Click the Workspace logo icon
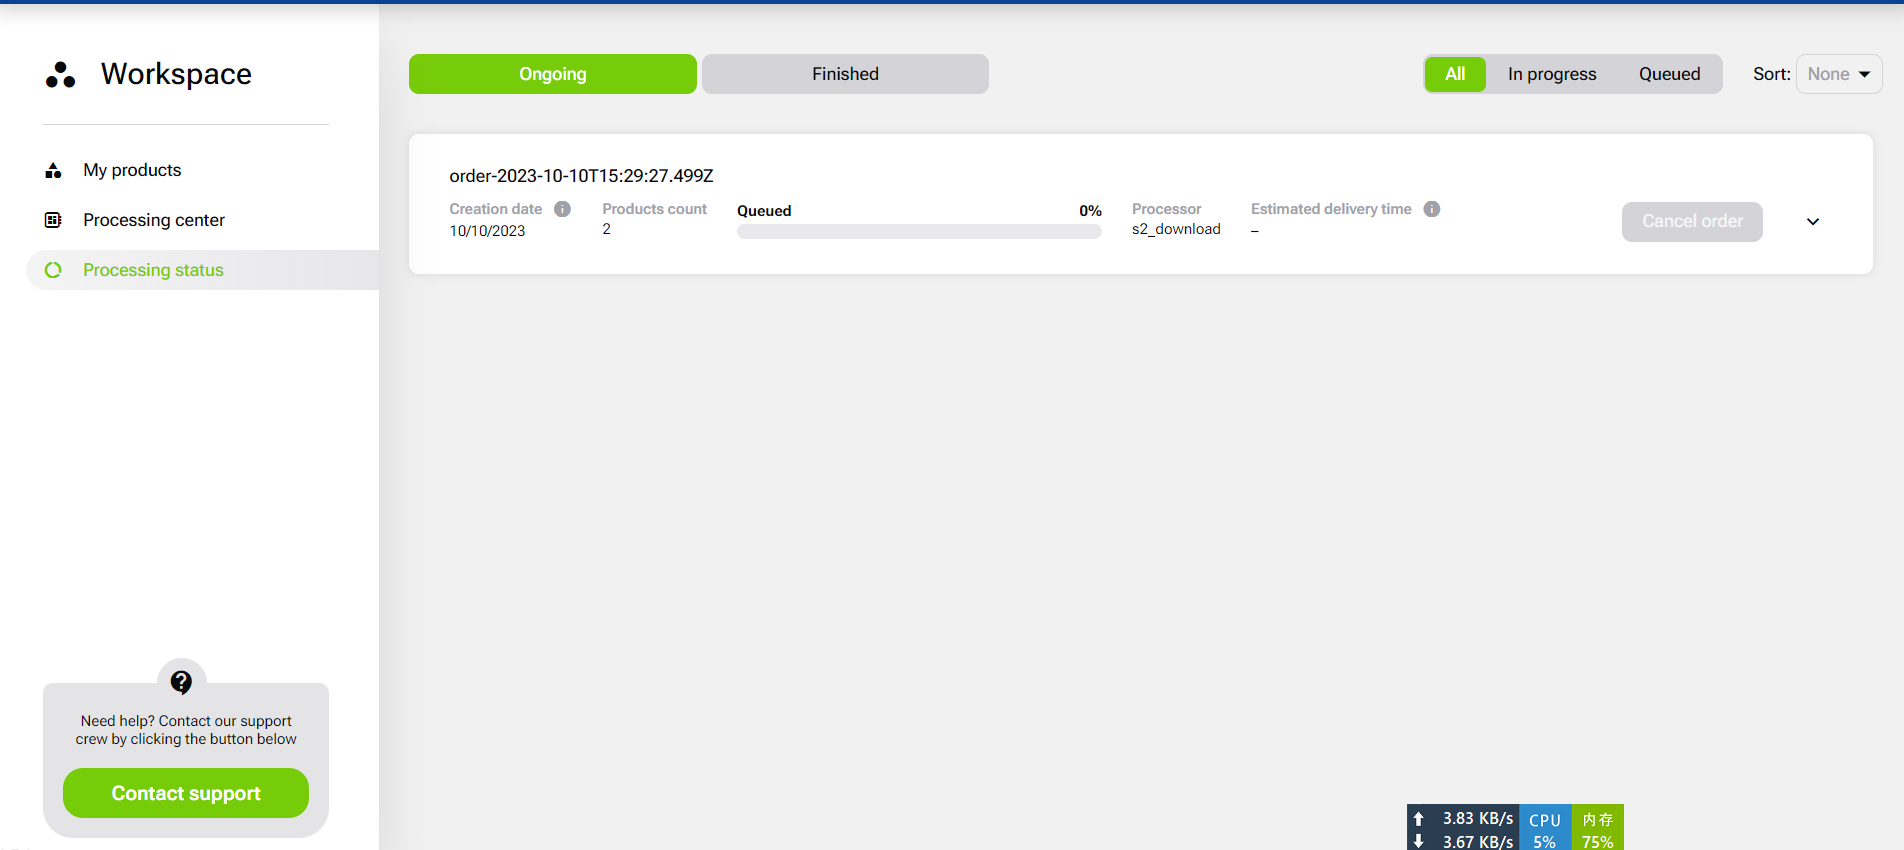 click(x=60, y=75)
